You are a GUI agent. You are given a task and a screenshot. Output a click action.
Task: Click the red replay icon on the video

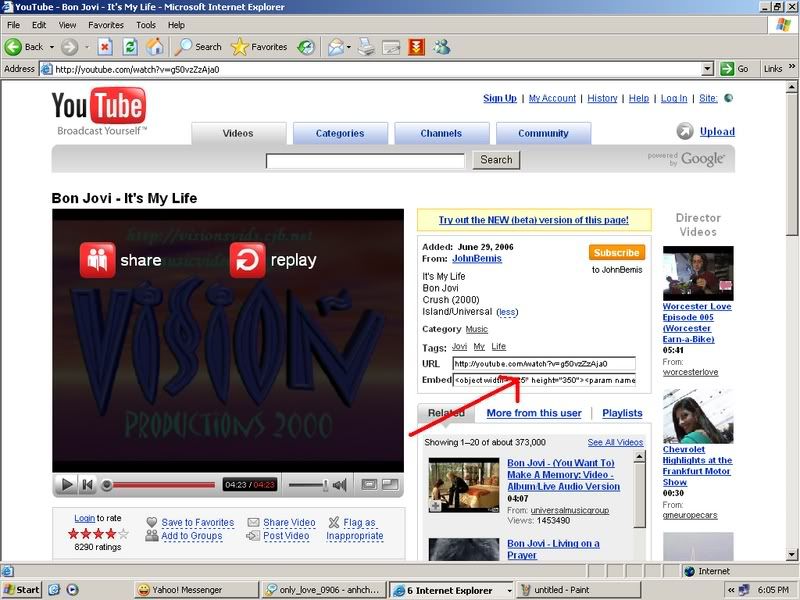point(247,260)
